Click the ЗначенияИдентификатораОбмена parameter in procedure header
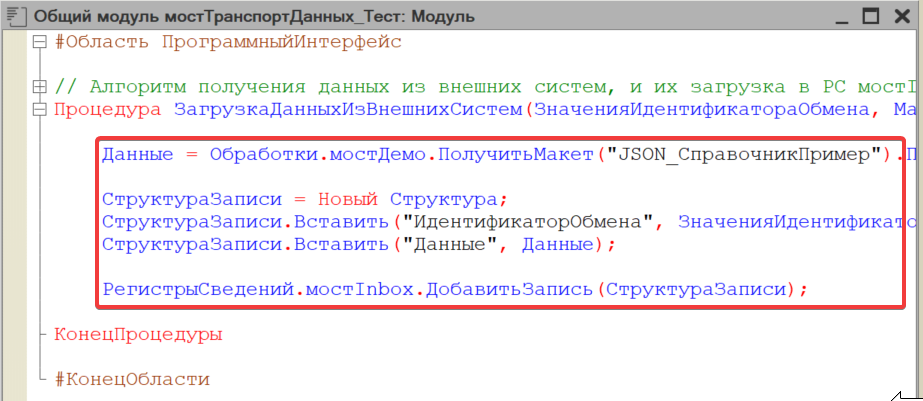 702,110
